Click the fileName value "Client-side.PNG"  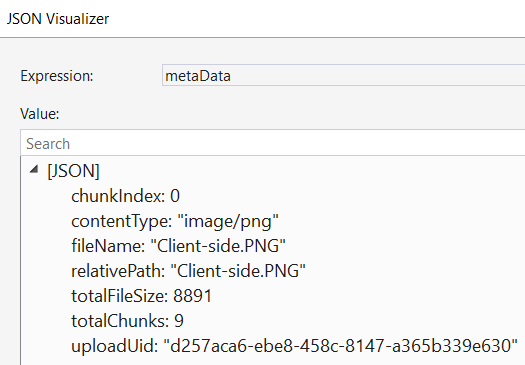point(218,246)
